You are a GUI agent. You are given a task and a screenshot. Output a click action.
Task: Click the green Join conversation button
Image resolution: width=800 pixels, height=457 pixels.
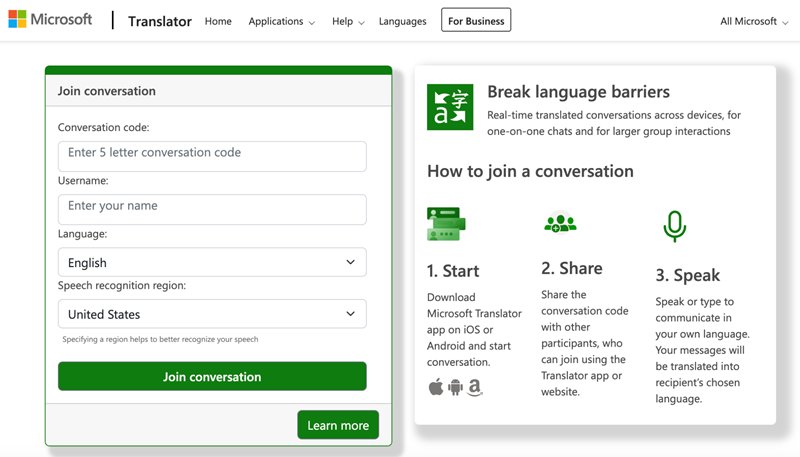tap(212, 376)
